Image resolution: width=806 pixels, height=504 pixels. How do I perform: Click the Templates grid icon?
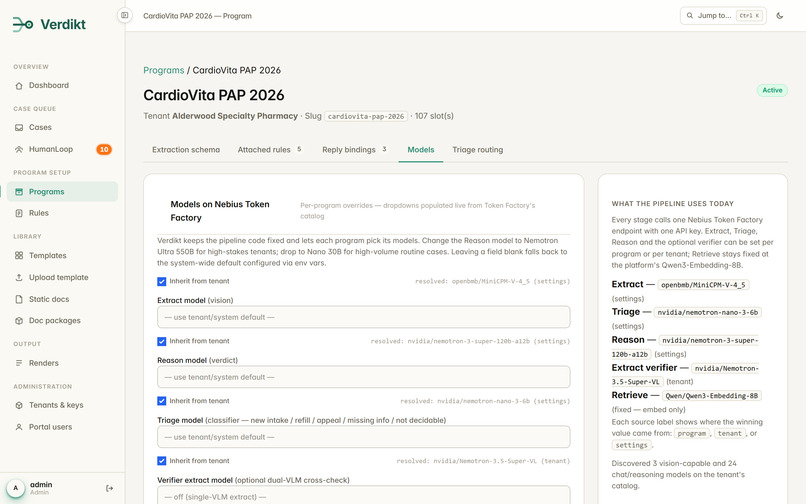coord(19,256)
